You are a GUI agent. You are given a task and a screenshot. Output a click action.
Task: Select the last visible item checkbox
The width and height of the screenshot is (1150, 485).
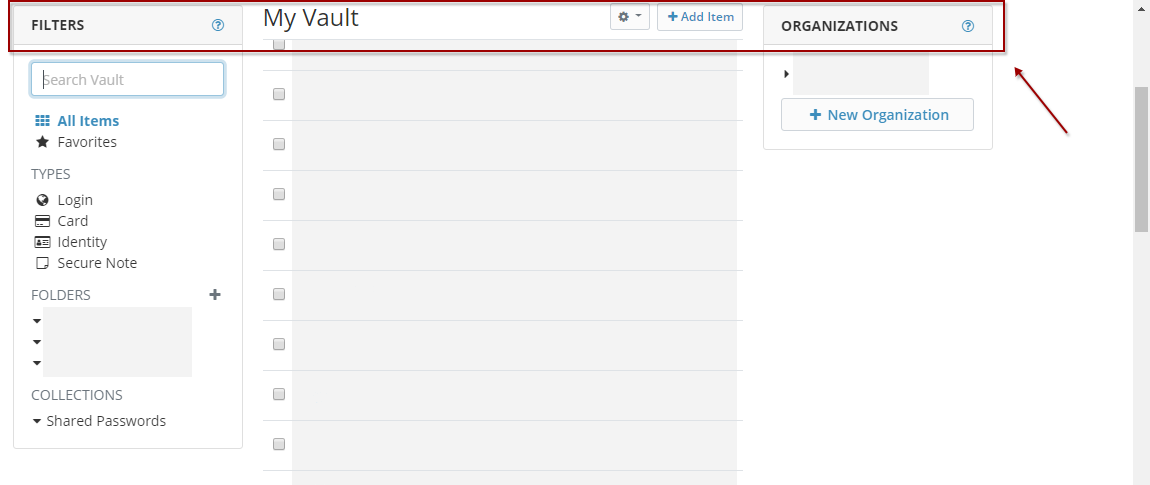coord(279,444)
